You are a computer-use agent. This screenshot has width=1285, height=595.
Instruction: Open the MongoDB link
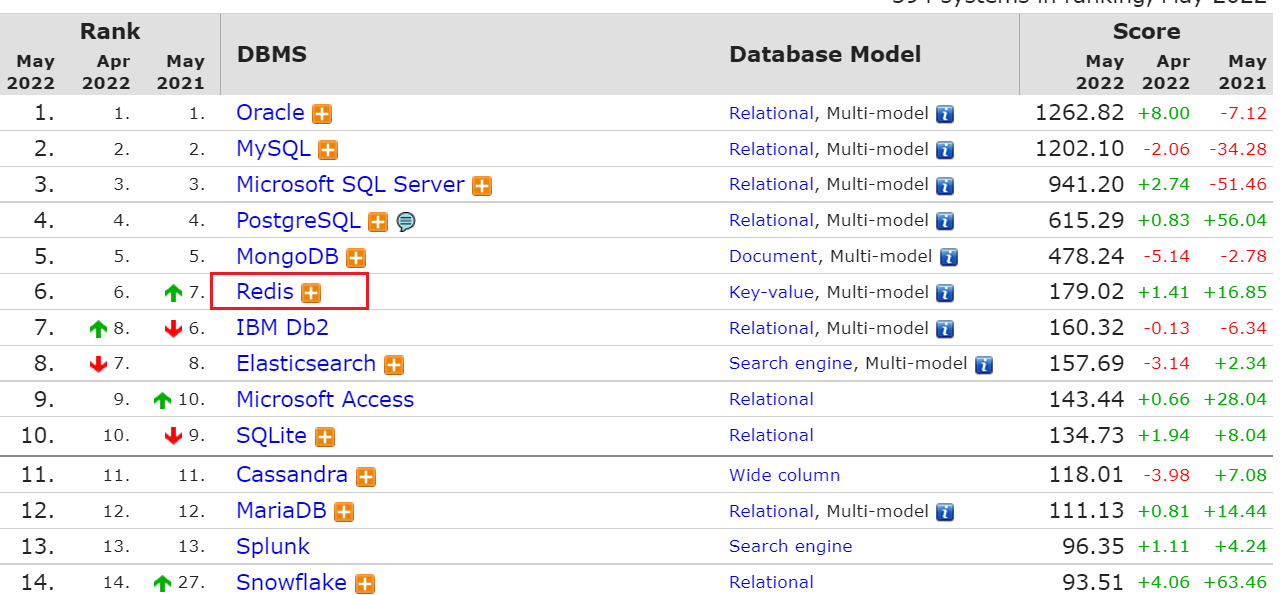click(287, 256)
